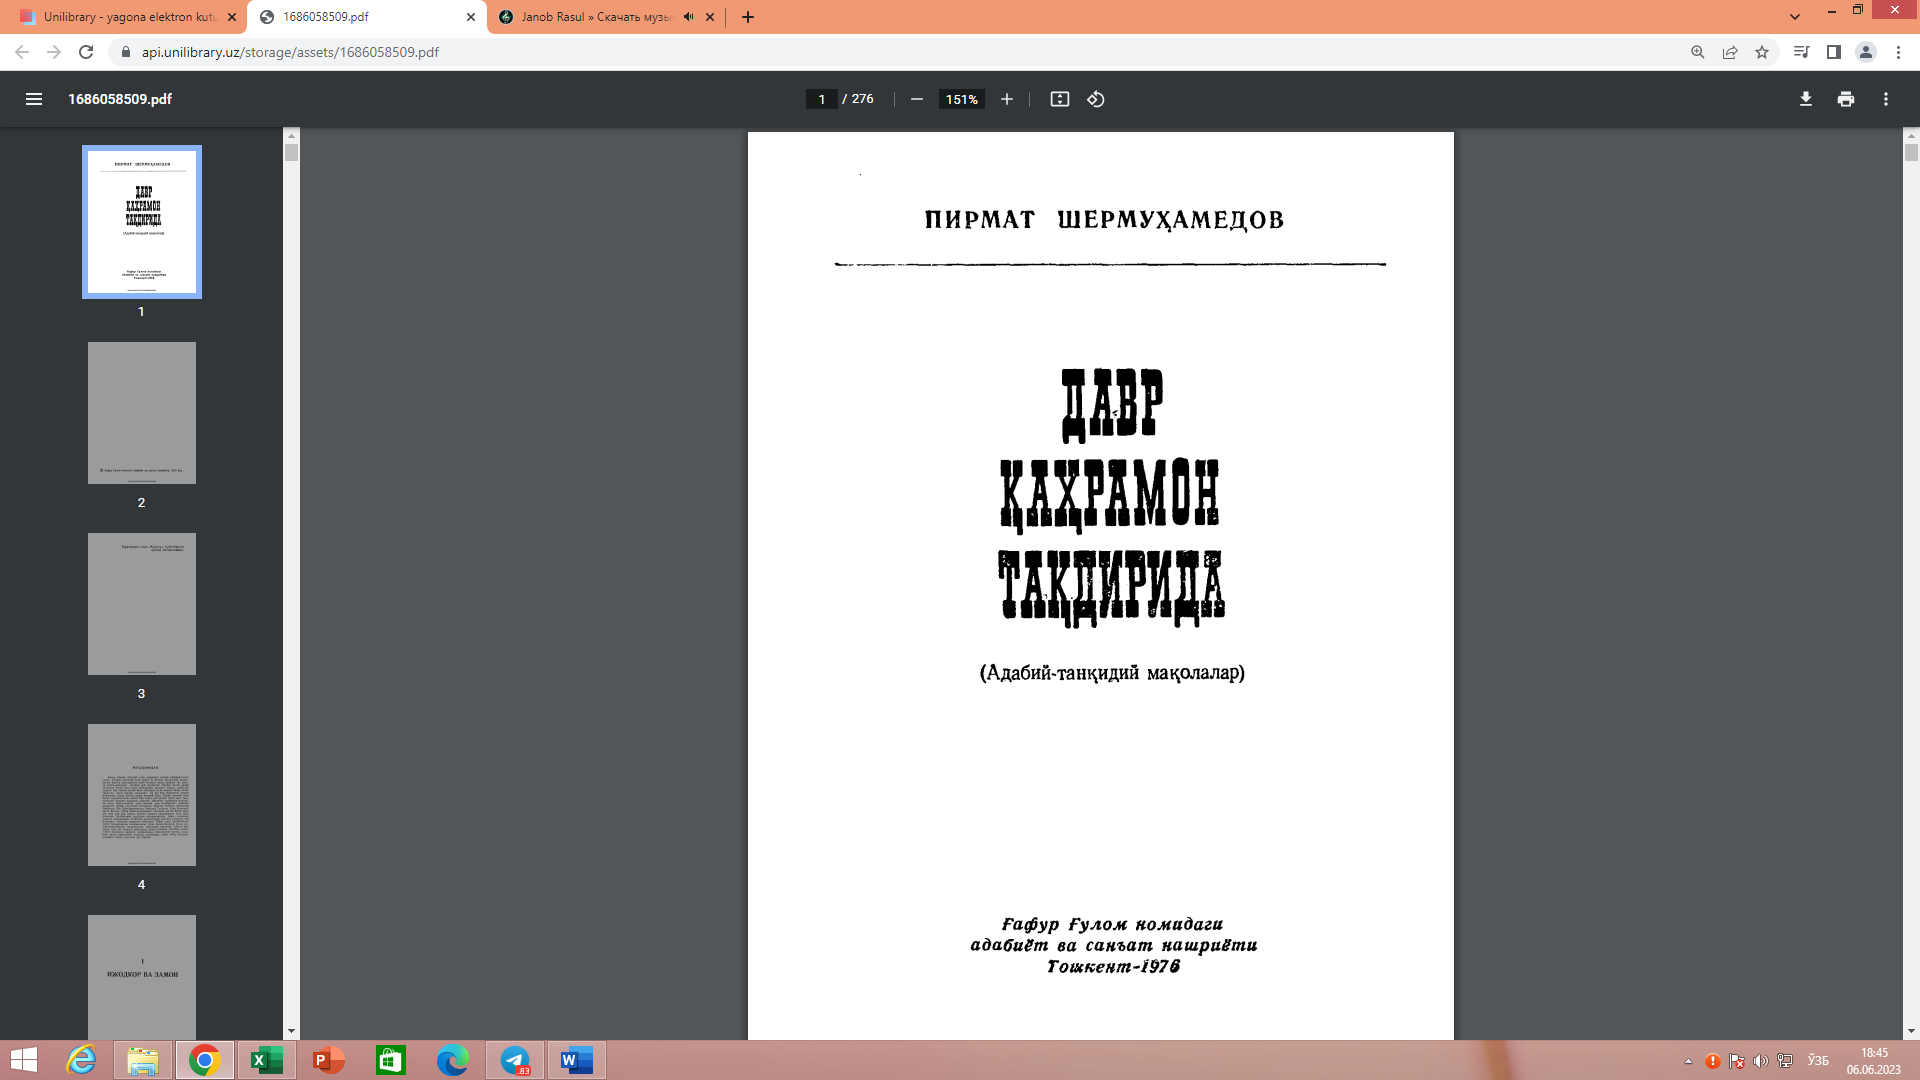
Task: Go back to the previous page
Action: 22,52
